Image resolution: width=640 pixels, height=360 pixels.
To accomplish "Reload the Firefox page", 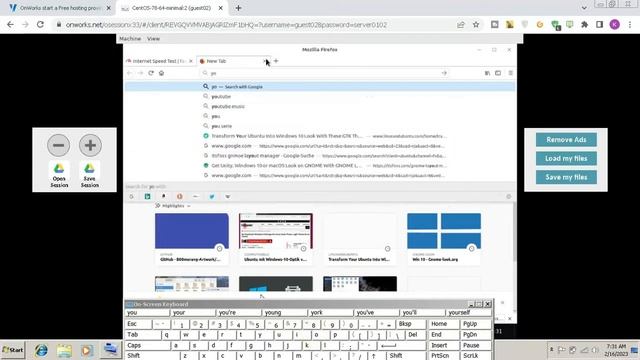I will pos(151,73).
